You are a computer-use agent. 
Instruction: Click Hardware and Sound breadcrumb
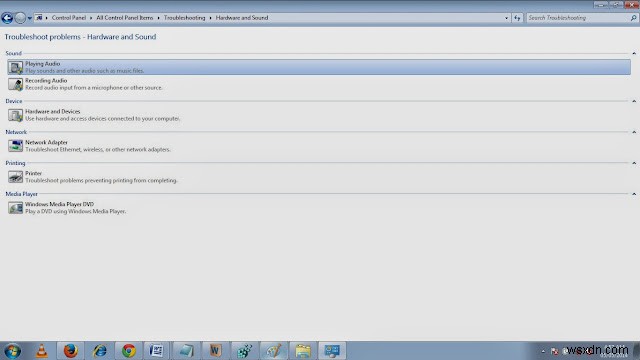tap(242, 18)
